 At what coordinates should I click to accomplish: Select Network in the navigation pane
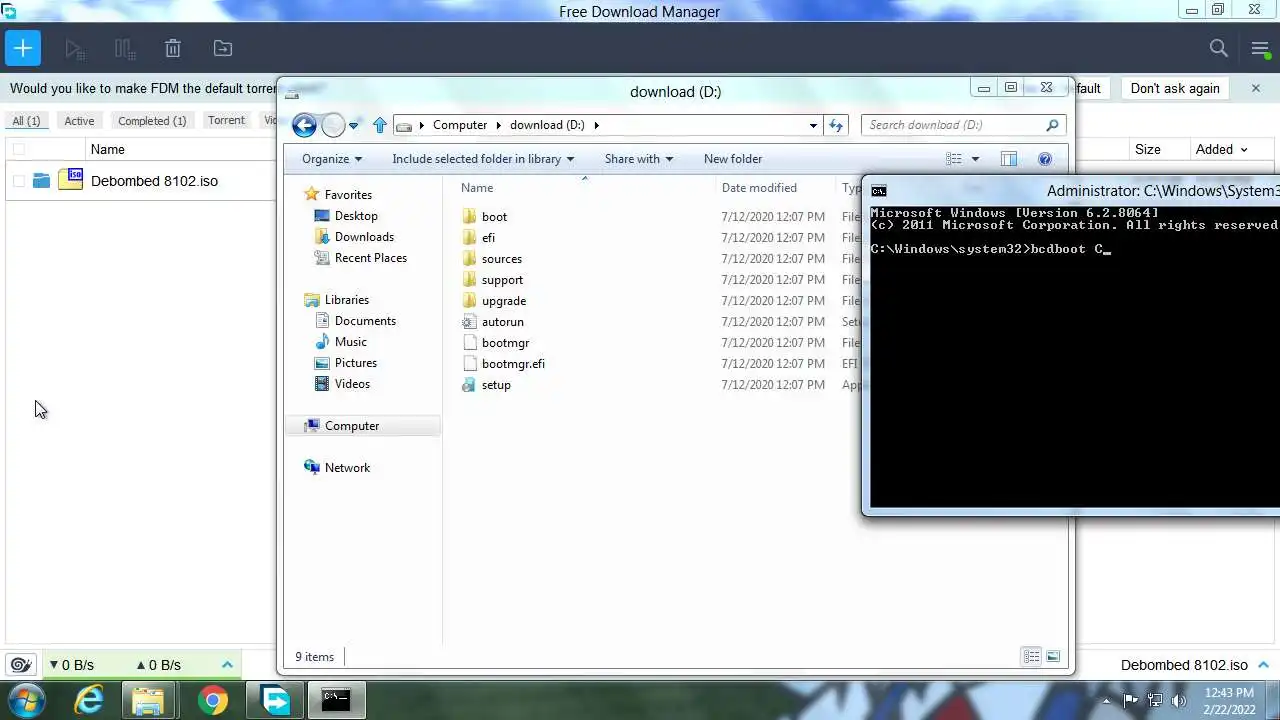pos(347,468)
